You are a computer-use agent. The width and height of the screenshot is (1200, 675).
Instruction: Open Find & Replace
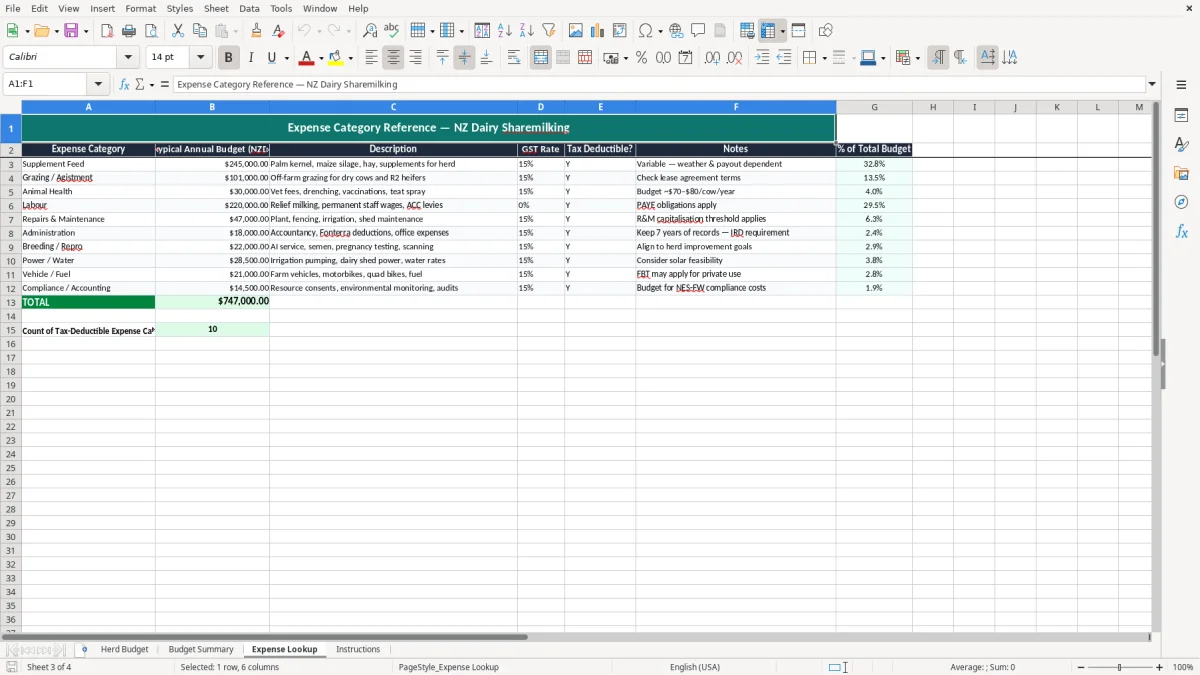click(370, 31)
